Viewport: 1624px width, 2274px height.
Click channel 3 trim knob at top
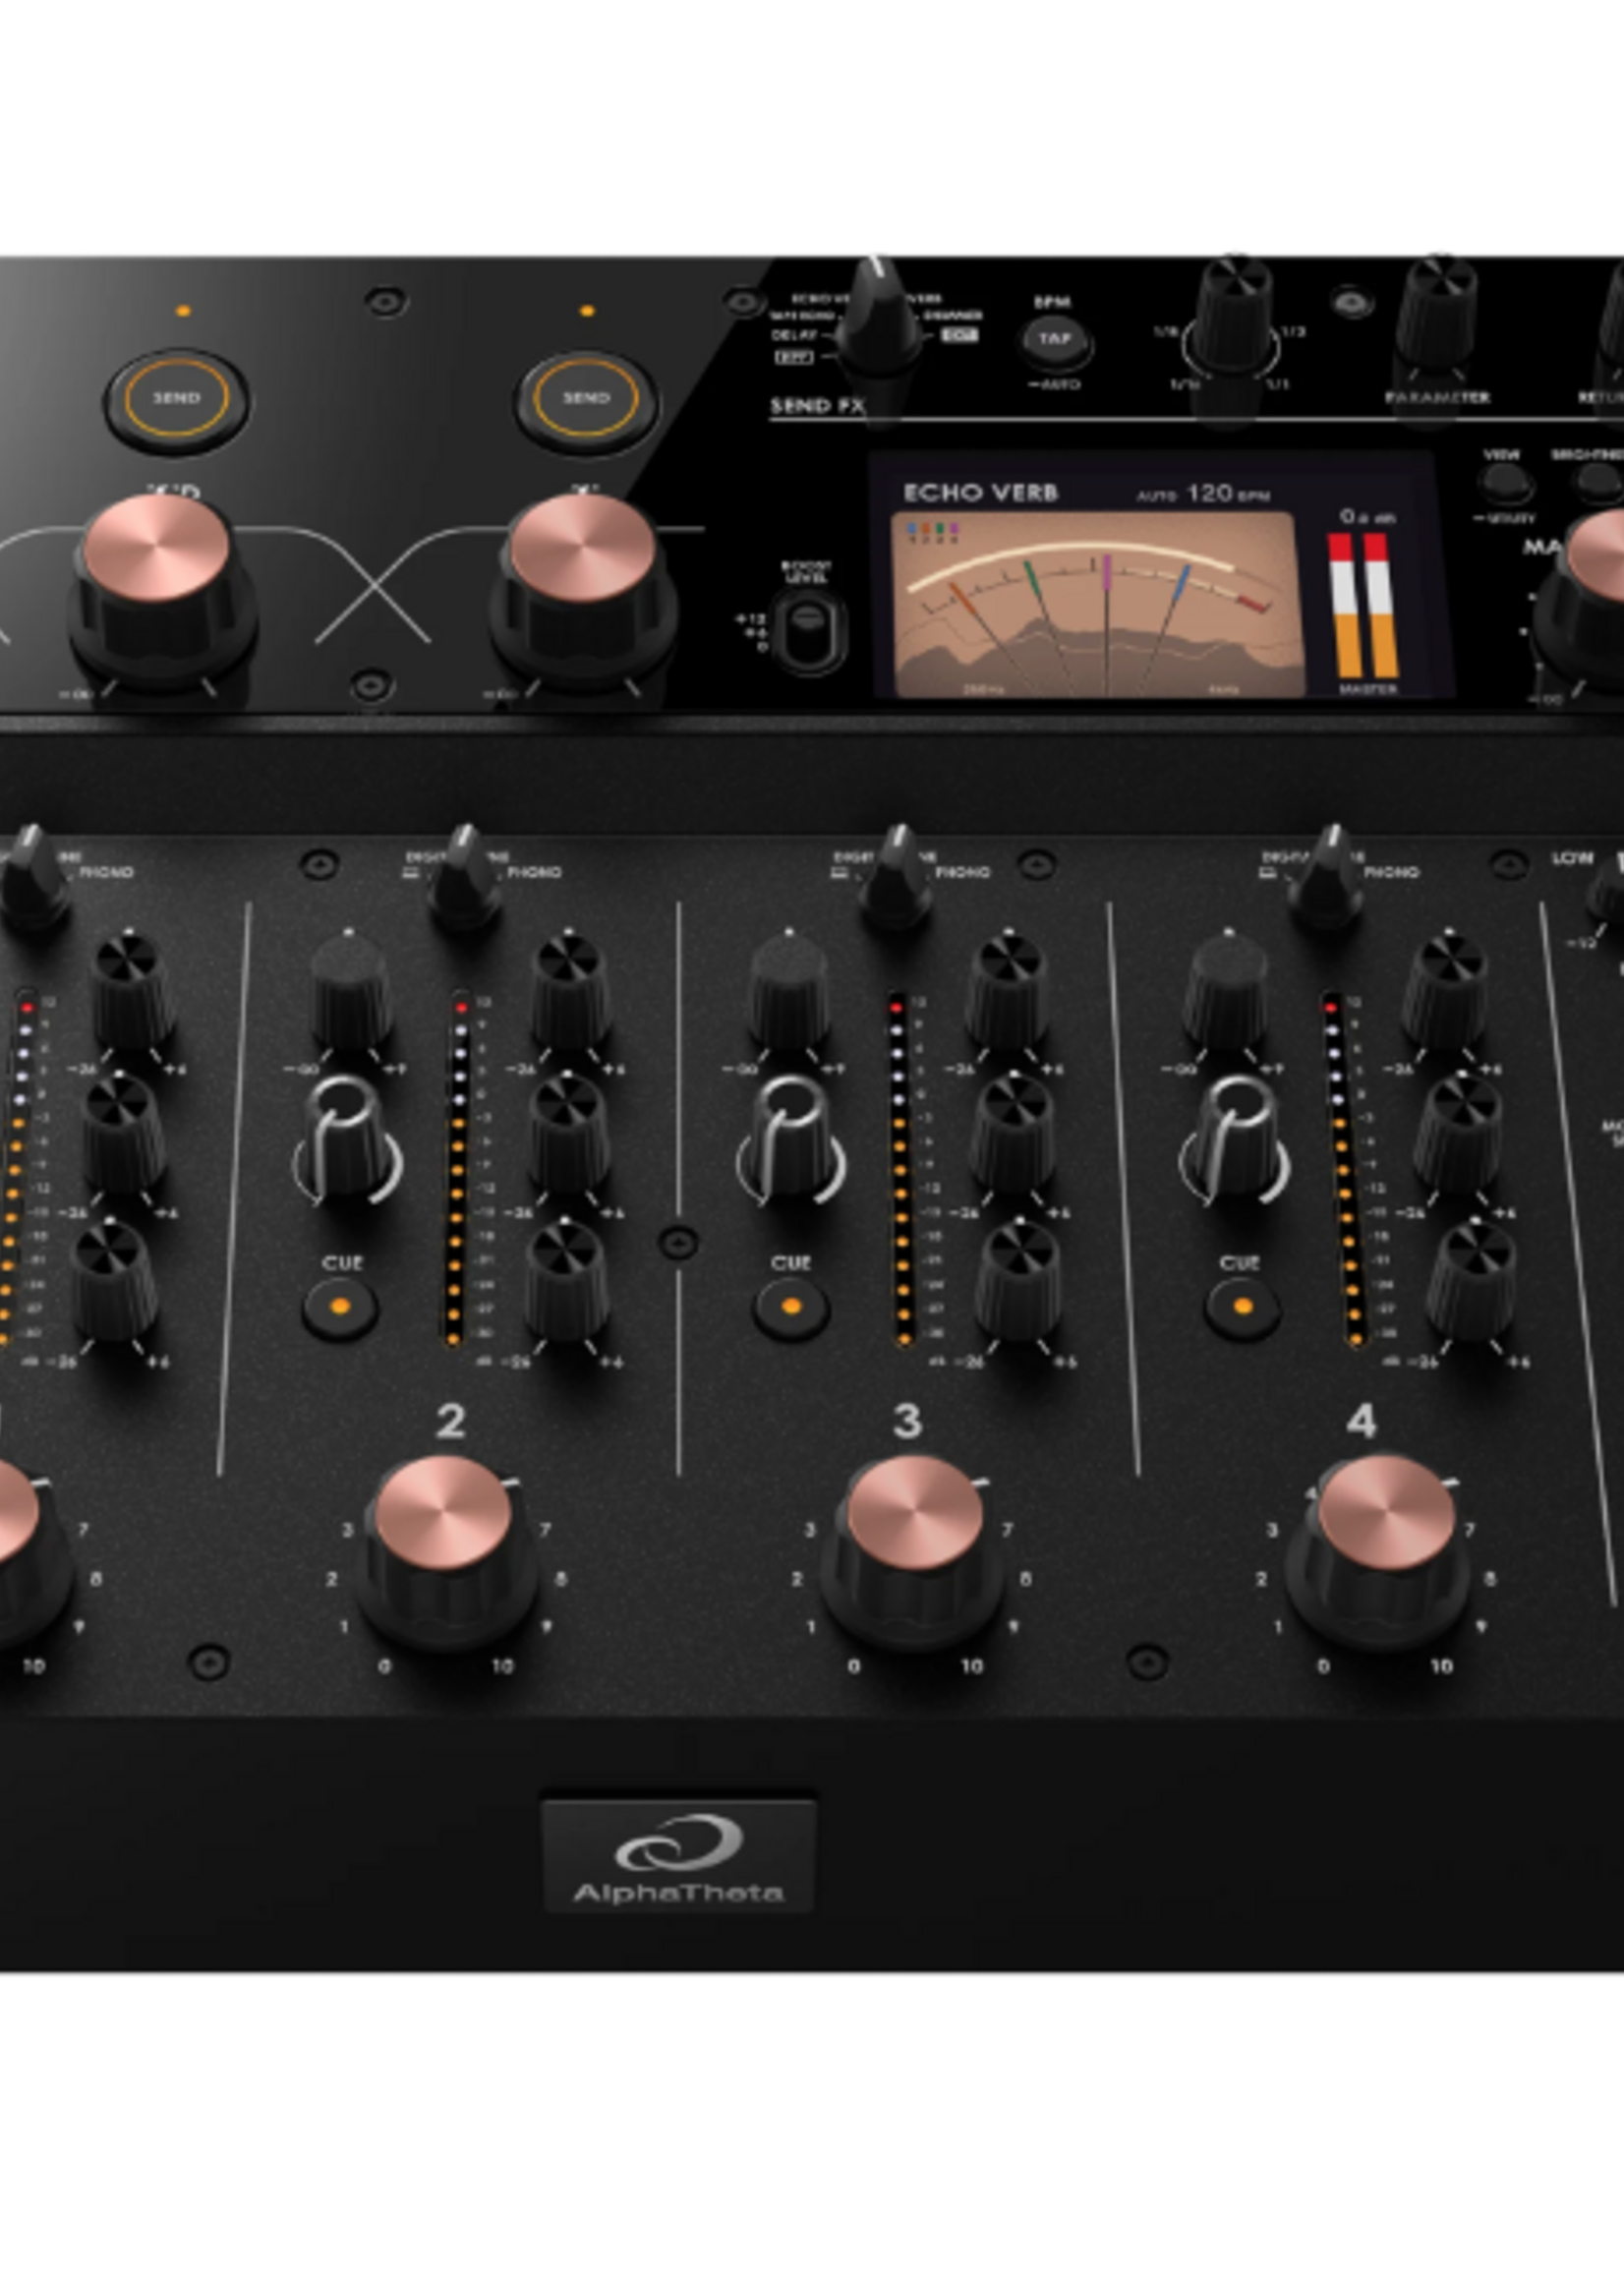[x=789, y=990]
